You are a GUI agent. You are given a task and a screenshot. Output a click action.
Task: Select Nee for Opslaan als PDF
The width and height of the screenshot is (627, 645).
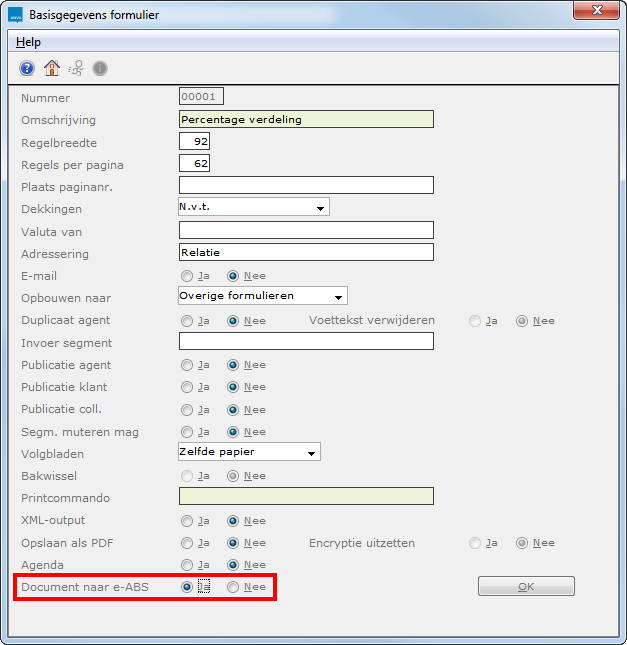tap(233, 543)
